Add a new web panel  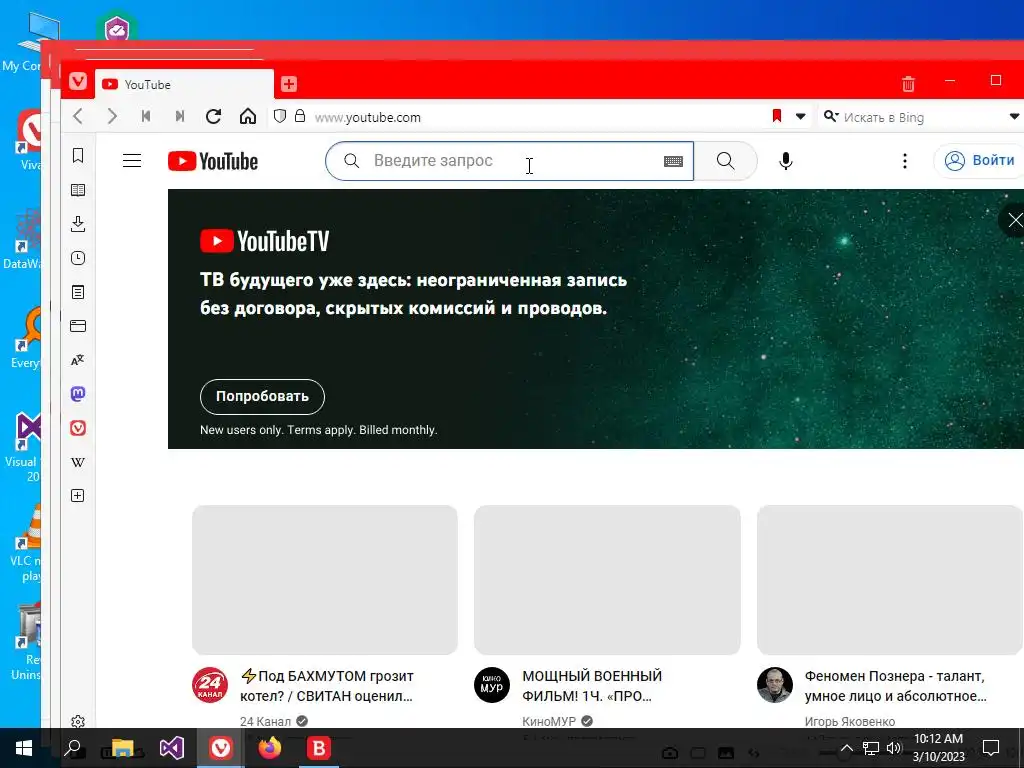click(78, 496)
